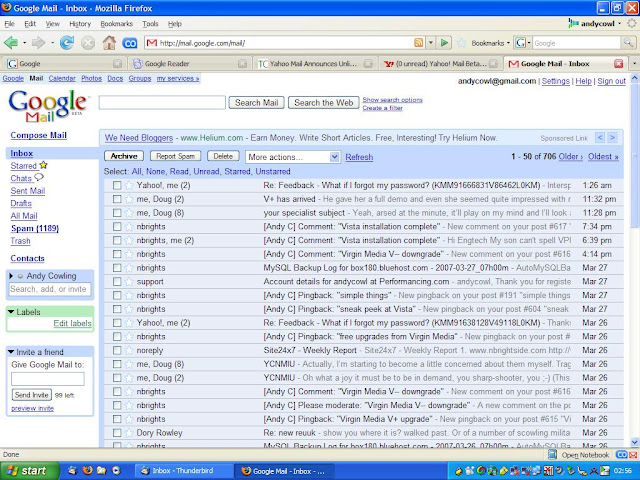Open the Bookmarks menu
Viewport: 640px width, 480px height.
[x=117, y=24]
